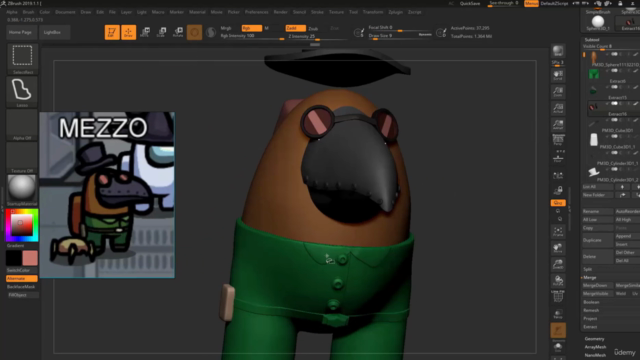Click the FillObject button
The width and height of the screenshot is (640, 360).
(x=22, y=295)
